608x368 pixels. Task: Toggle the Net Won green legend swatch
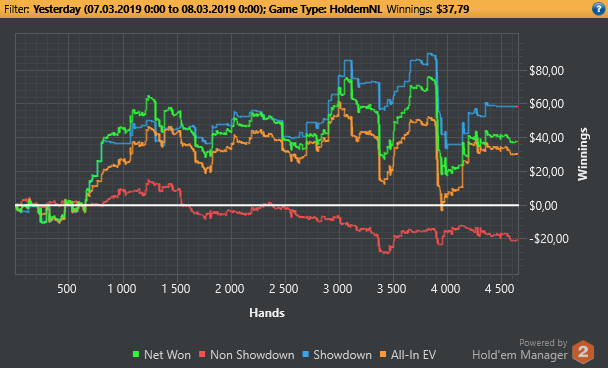136,354
